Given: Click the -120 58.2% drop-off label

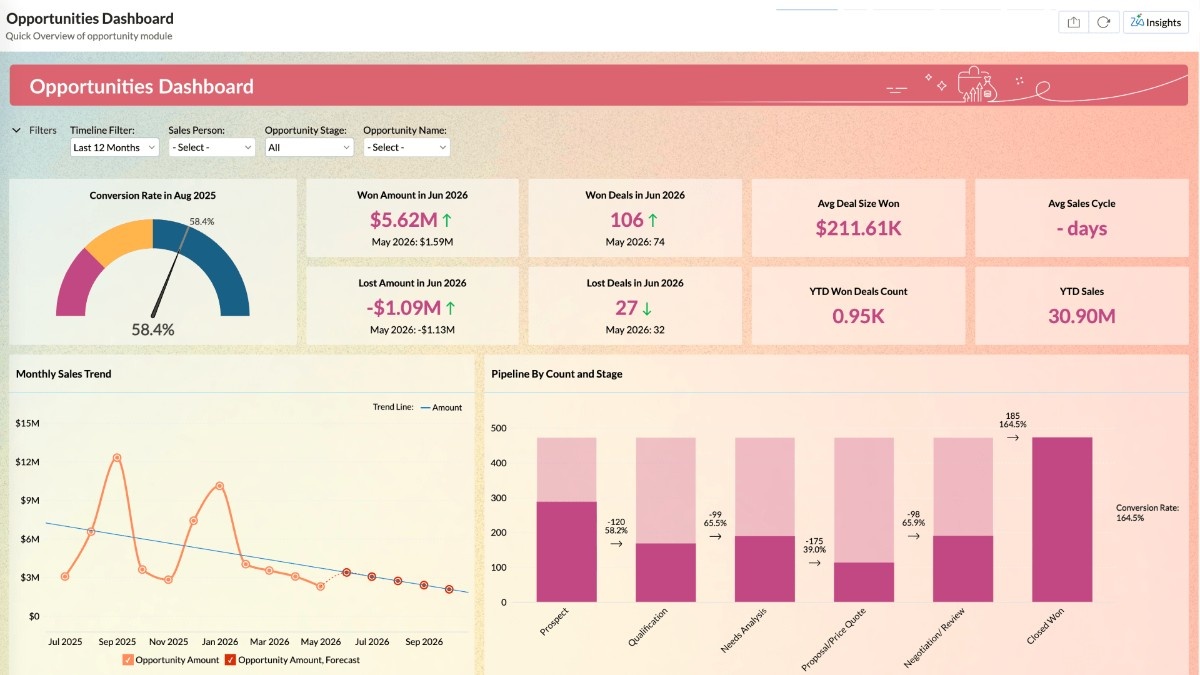Looking at the screenshot, I should click(x=616, y=527).
